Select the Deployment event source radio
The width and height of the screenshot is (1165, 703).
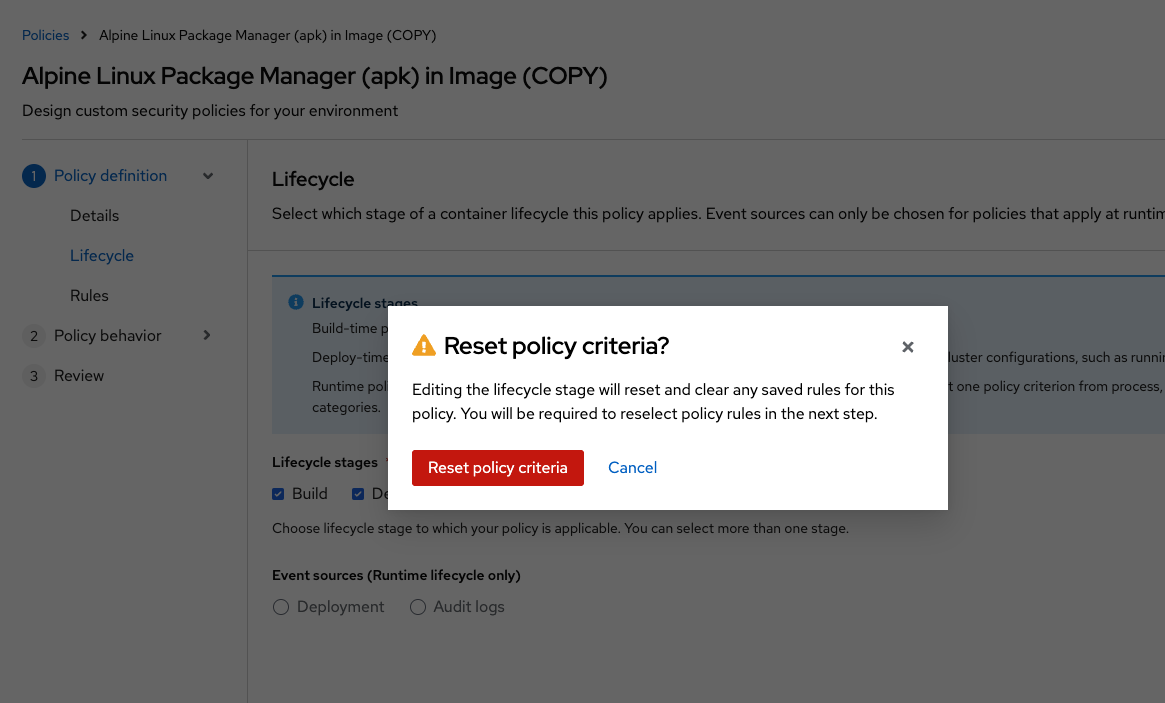click(281, 607)
